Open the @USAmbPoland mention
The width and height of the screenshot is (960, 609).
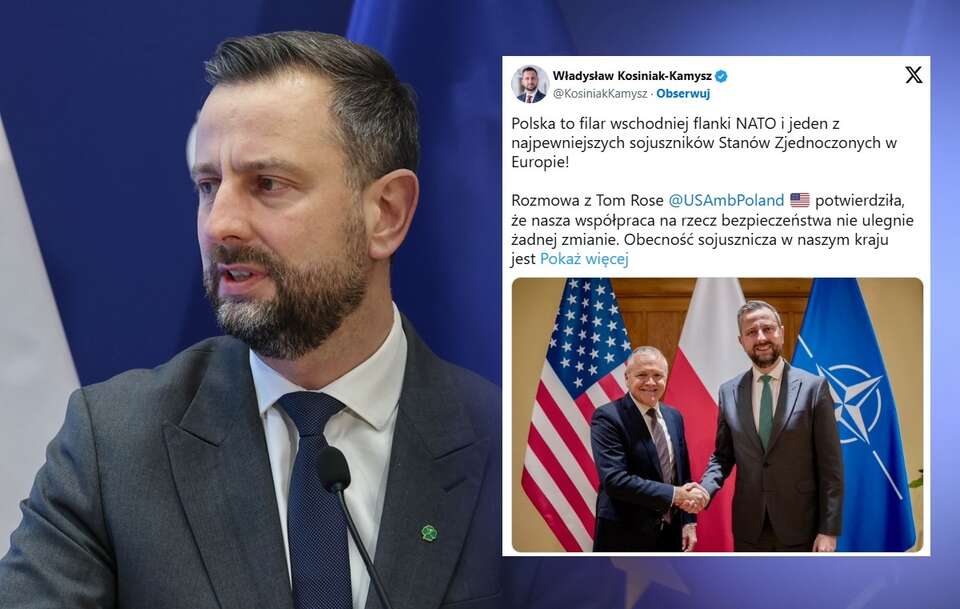726,200
